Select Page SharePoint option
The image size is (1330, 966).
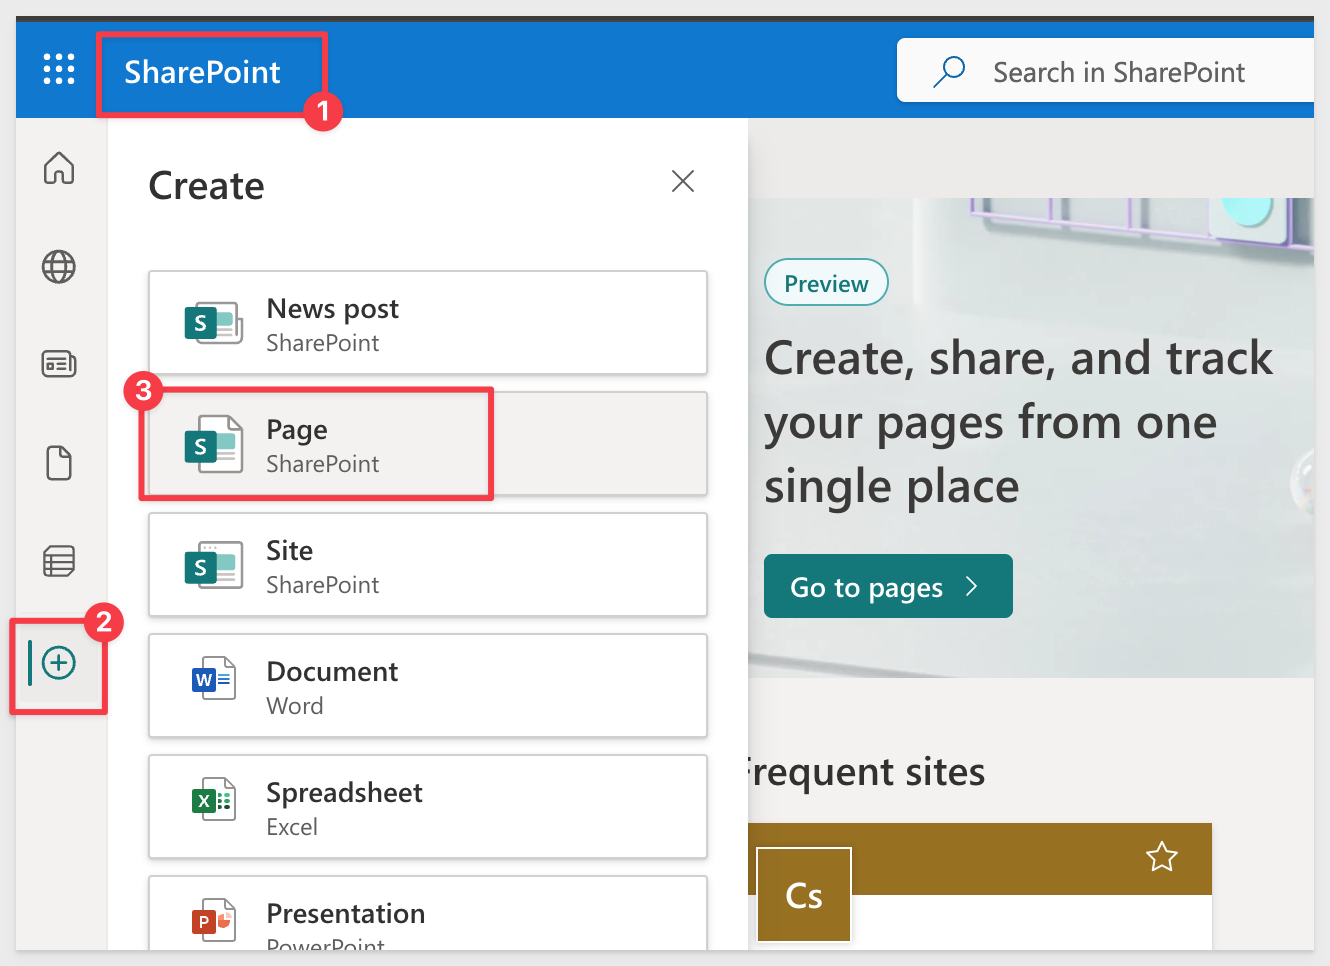point(428,444)
